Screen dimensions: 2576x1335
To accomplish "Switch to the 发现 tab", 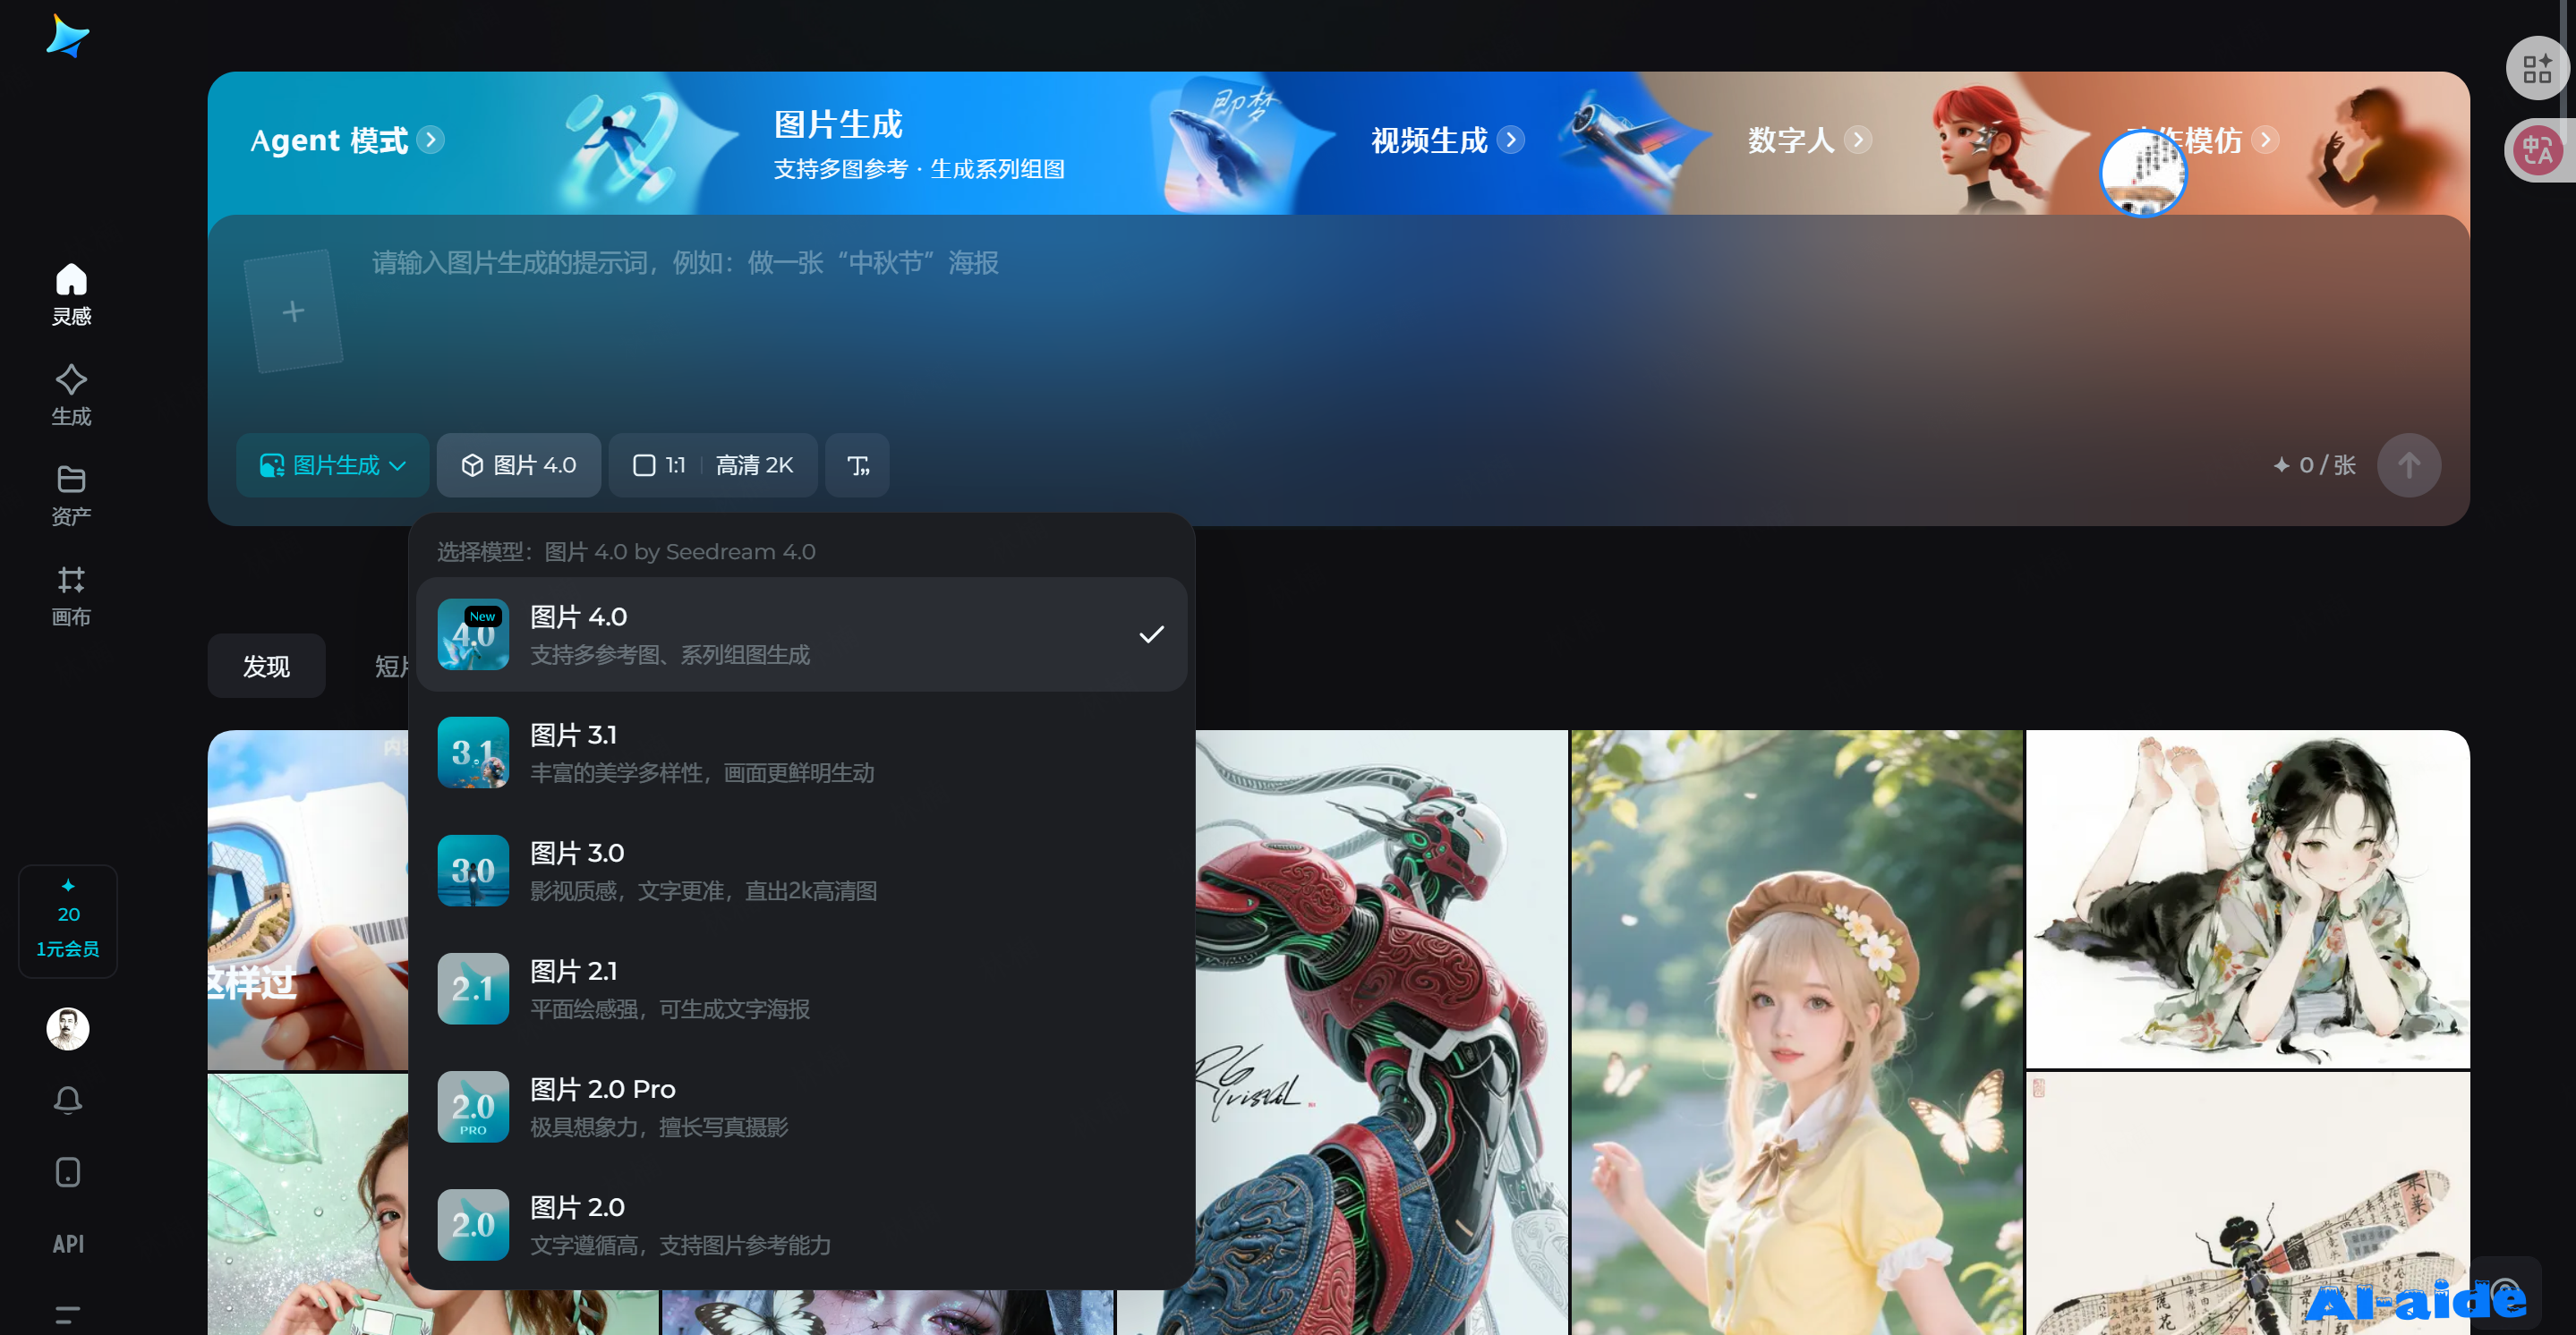I will click(266, 666).
